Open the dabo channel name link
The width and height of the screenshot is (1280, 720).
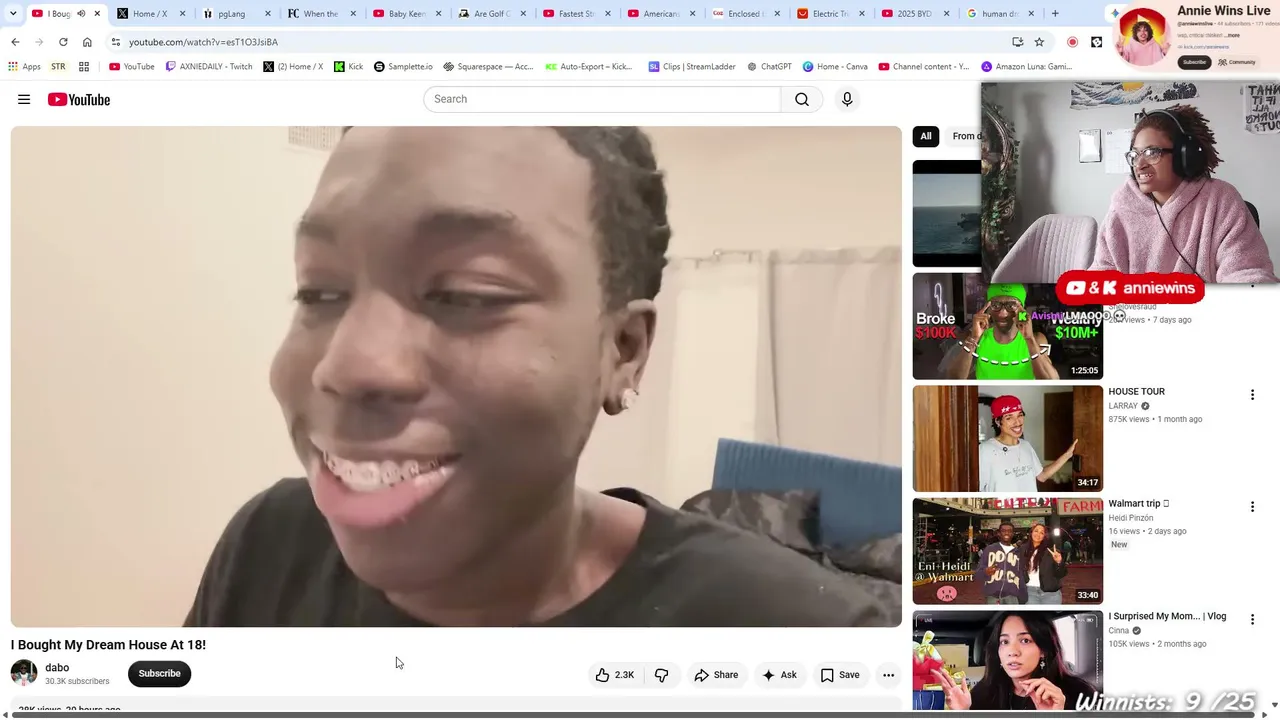[x=57, y=668]
